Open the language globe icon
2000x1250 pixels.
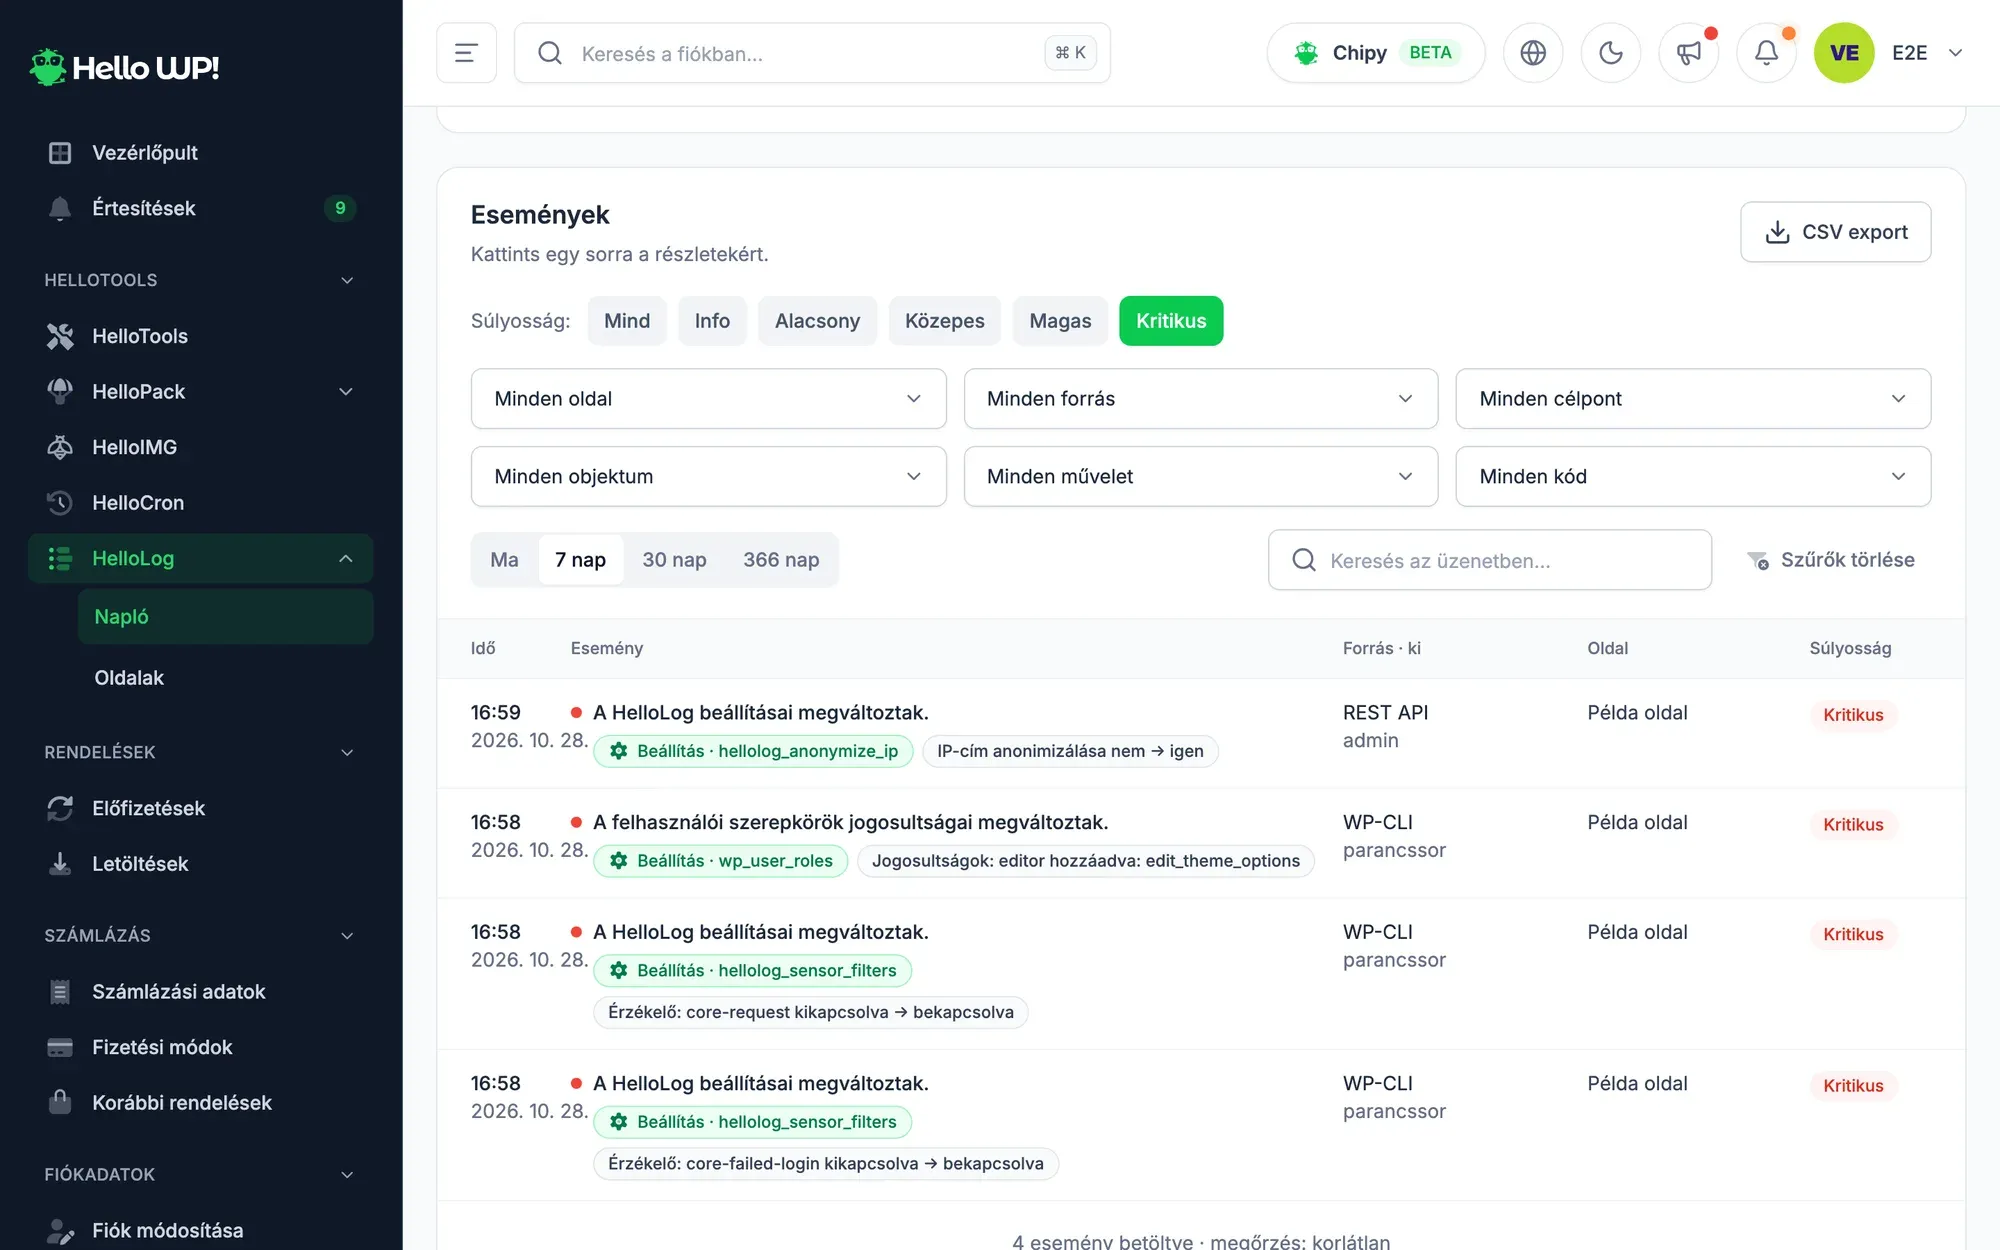[1533, 53]
